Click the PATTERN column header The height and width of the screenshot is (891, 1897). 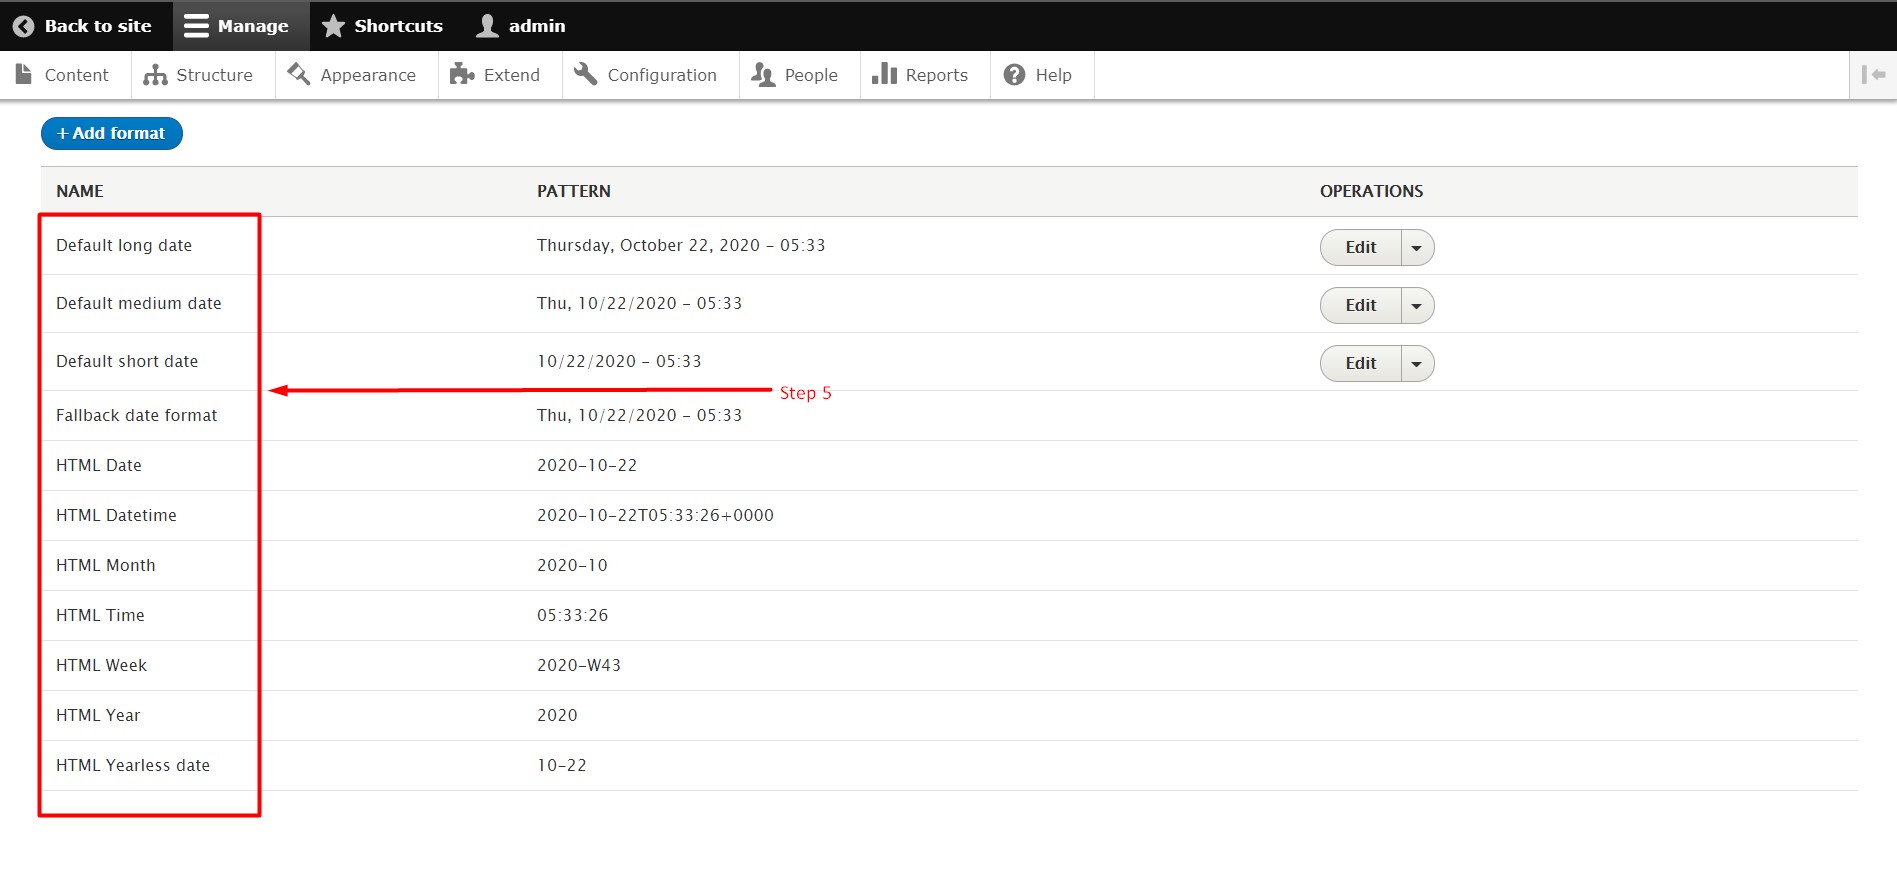tap(574, 191)
